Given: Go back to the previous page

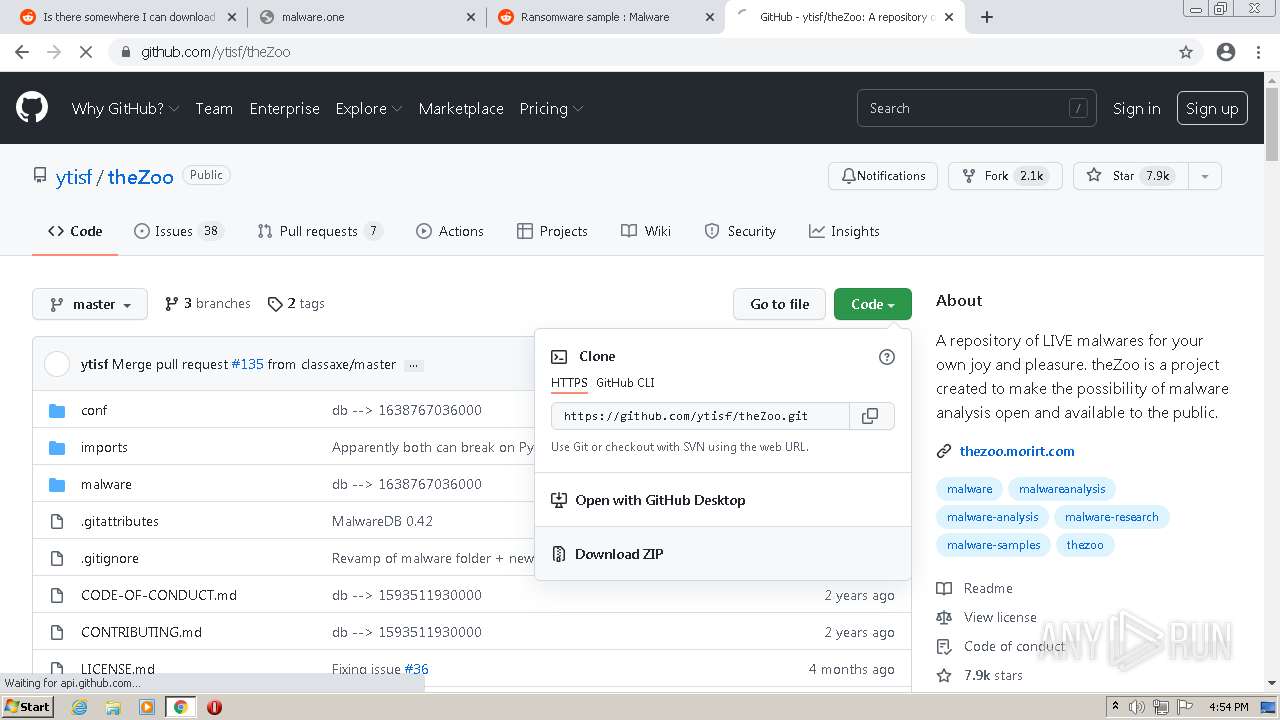Looking at the screenshot, I should click(22, 52).
